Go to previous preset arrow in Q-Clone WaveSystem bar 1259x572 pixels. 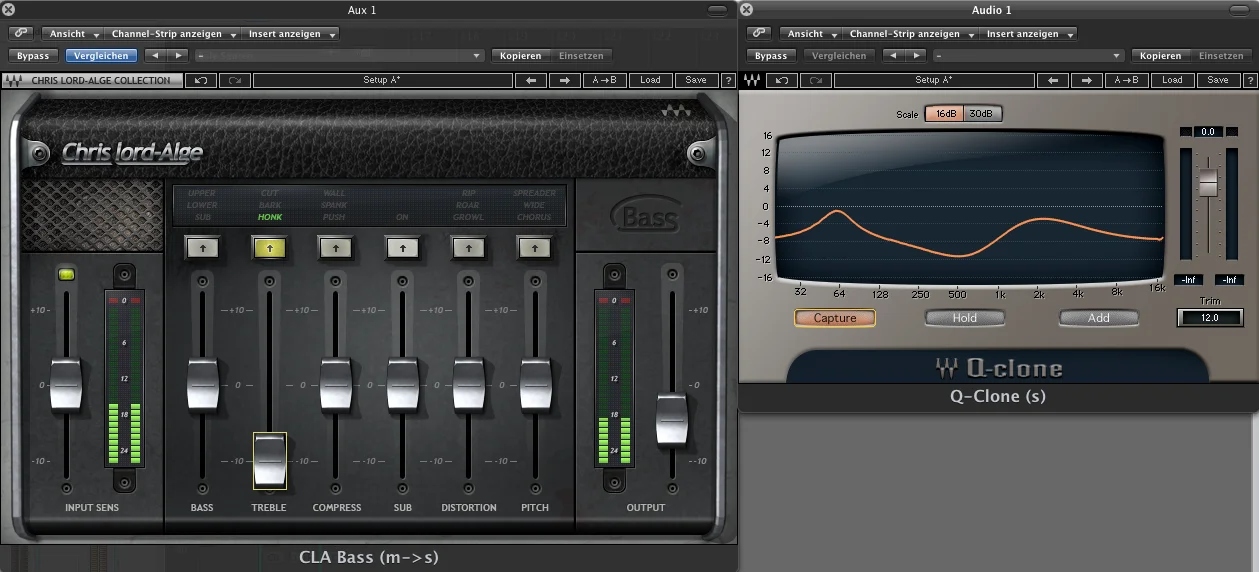click(x=1052, y=80)
